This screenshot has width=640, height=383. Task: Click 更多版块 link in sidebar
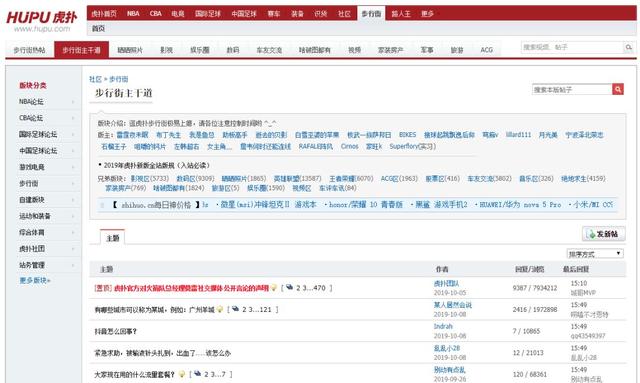[35, 281]
